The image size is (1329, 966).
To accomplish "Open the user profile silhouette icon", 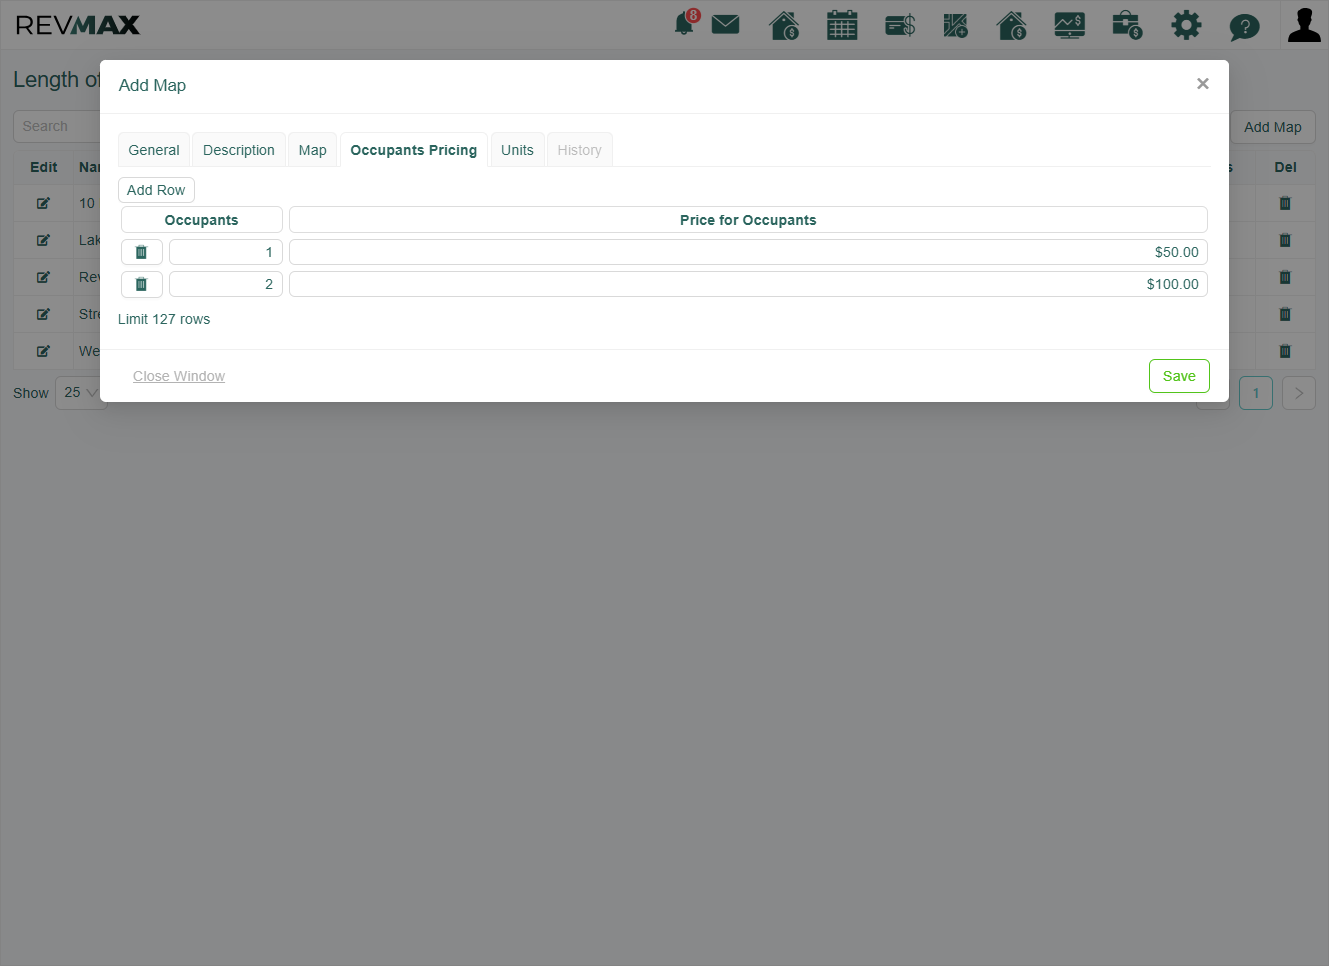I will pos(1304,25).
